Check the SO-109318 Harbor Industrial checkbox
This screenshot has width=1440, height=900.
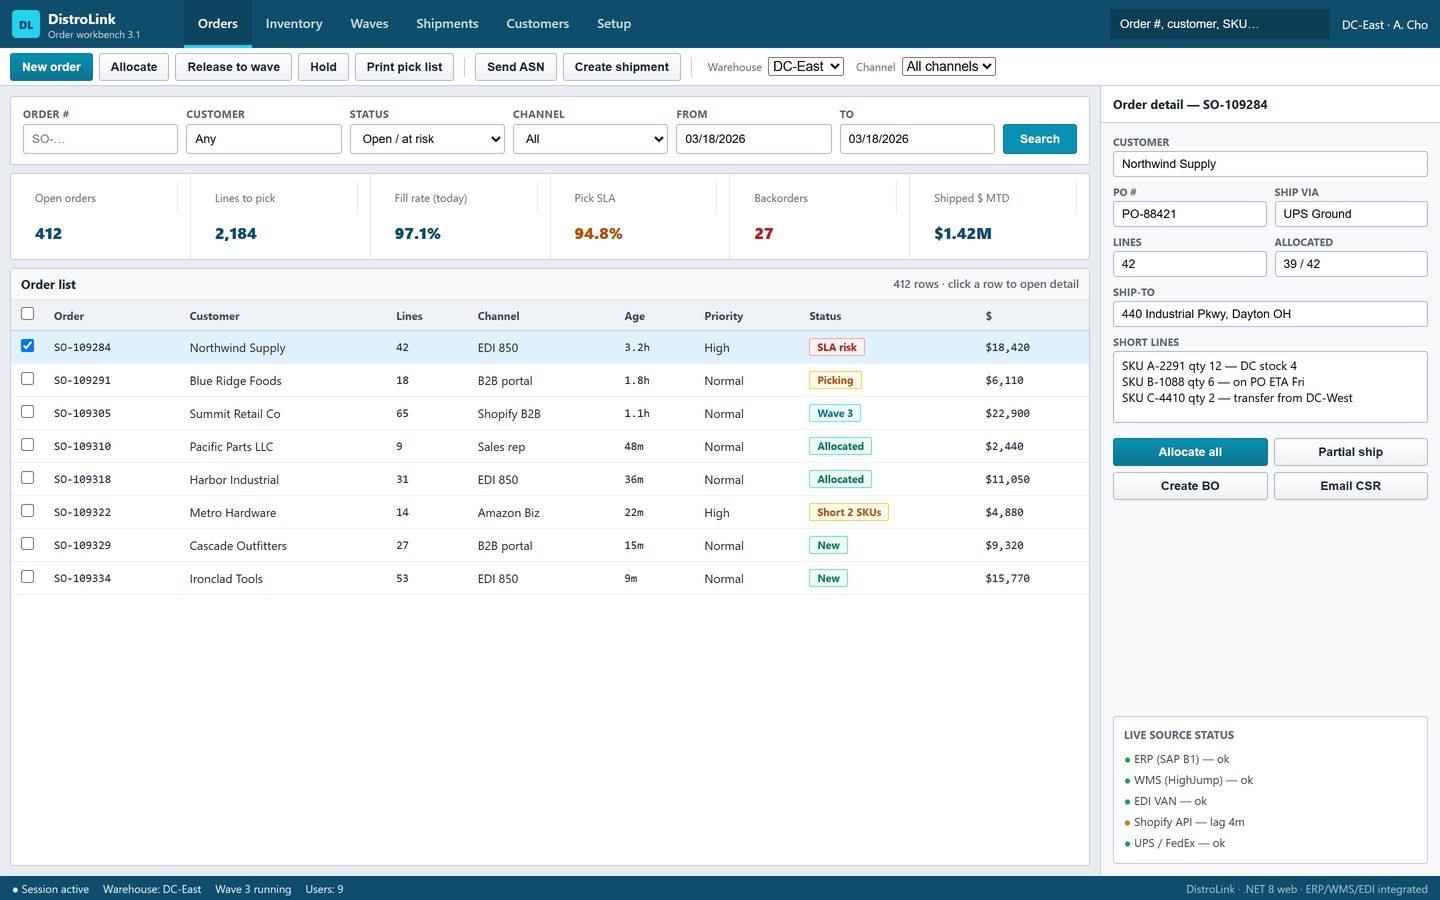point(27,478)
